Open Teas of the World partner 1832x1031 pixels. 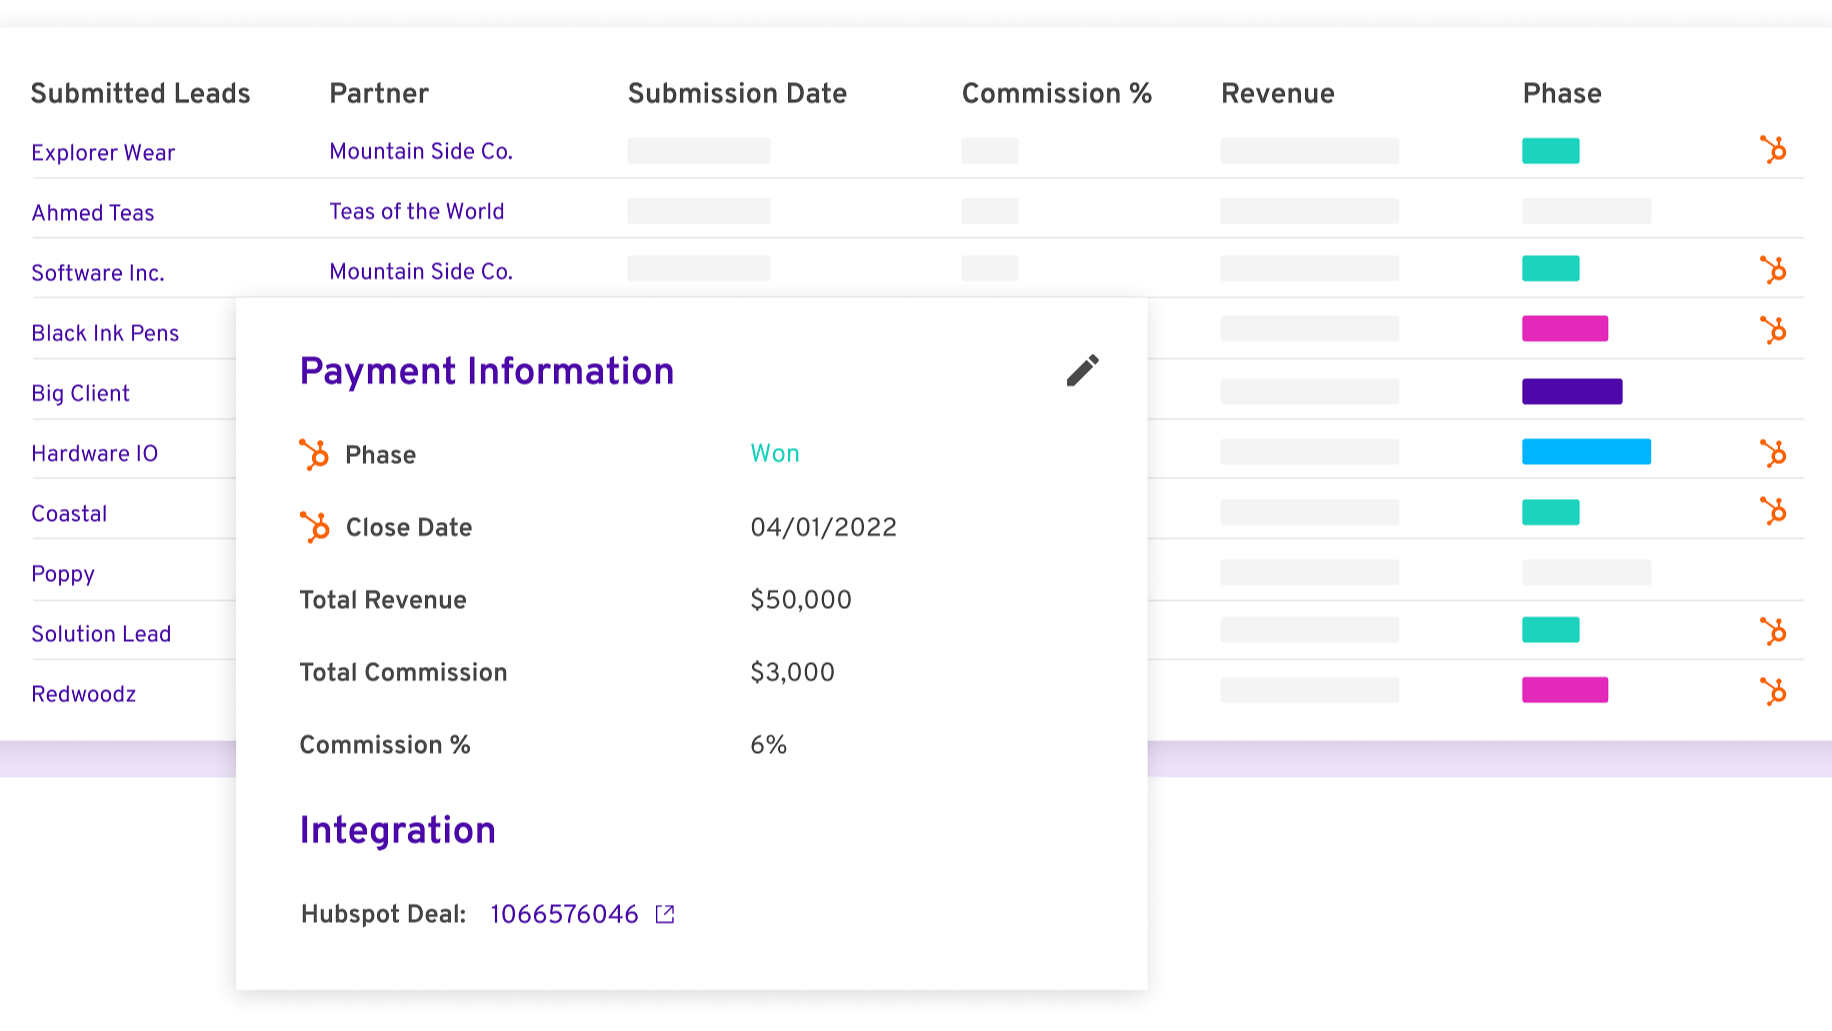417,211
